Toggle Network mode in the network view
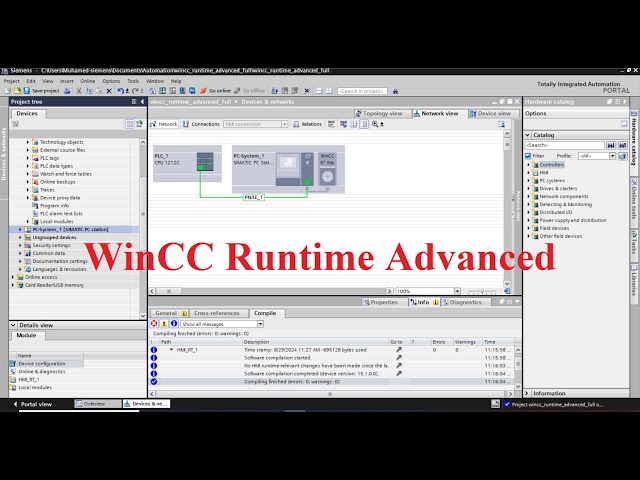This screenshot has width=640, height=480. 164,124
